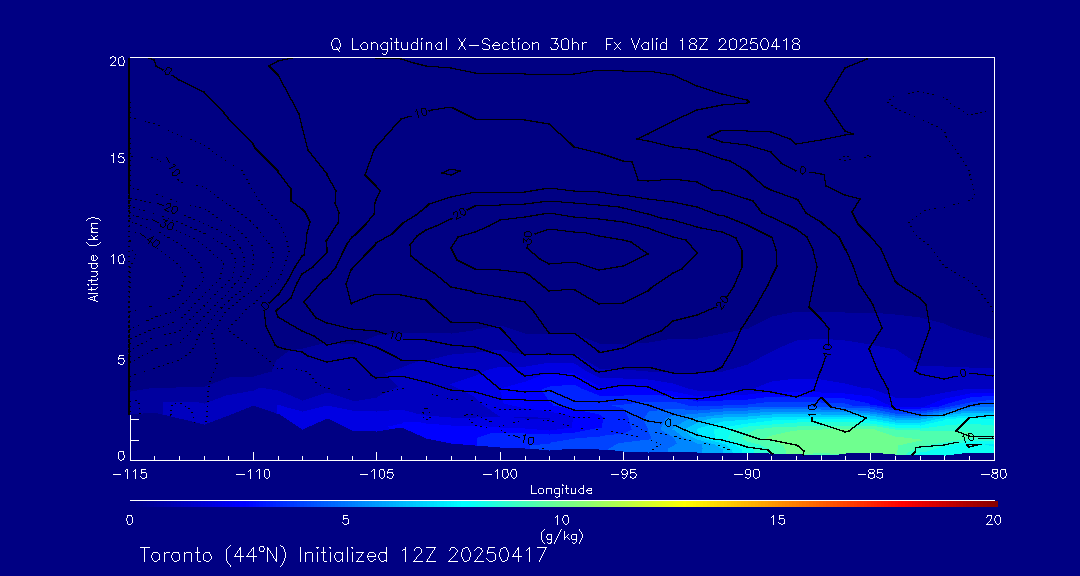The height and width of the screenshot is (576, 1080).
Task: Click the "Toronto (44°N)" footer text
Action: point(215,555)
